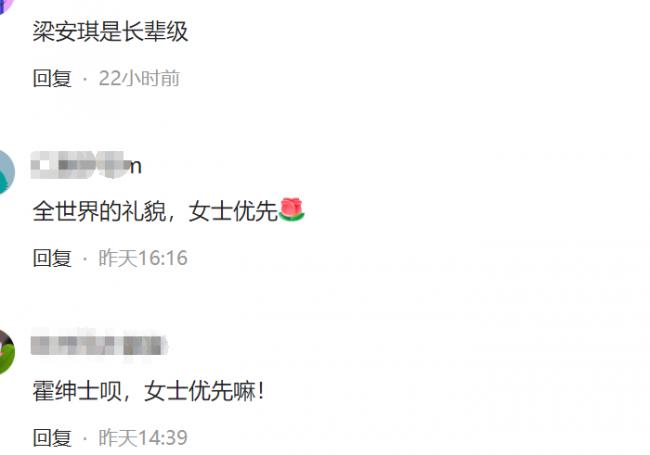Click the rose emoji after 女士优先

coord(292,210)
